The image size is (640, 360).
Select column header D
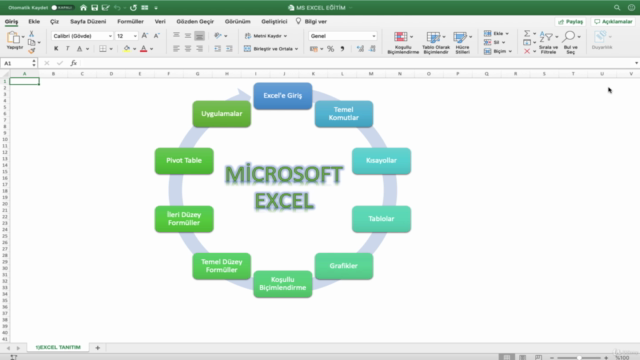tap(111, 74)
